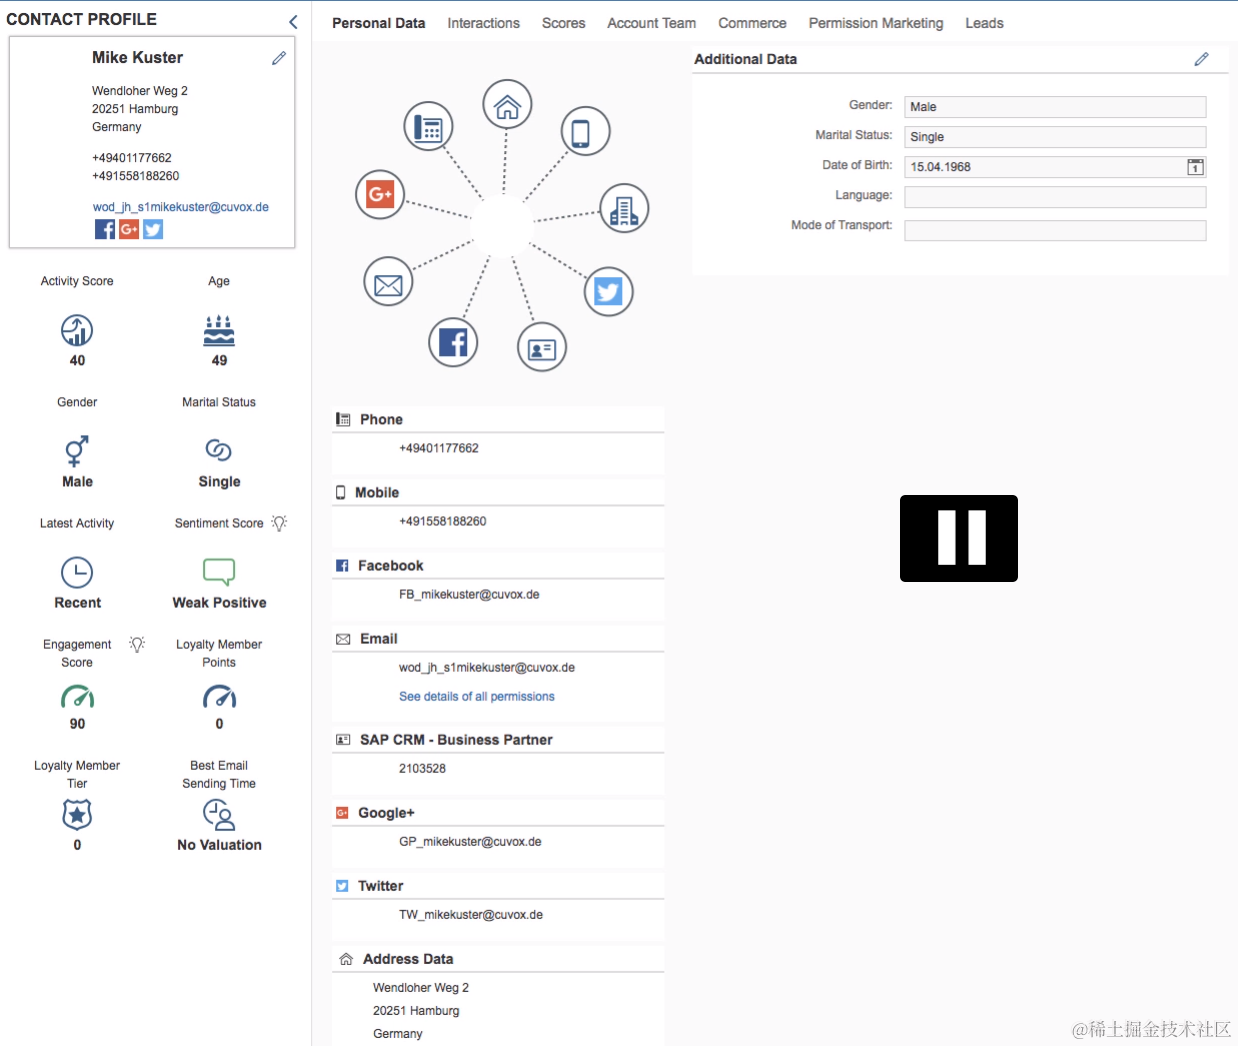Click email link in contact card
This screenshot has width=1238, height=1046.
tap(181, 207)
